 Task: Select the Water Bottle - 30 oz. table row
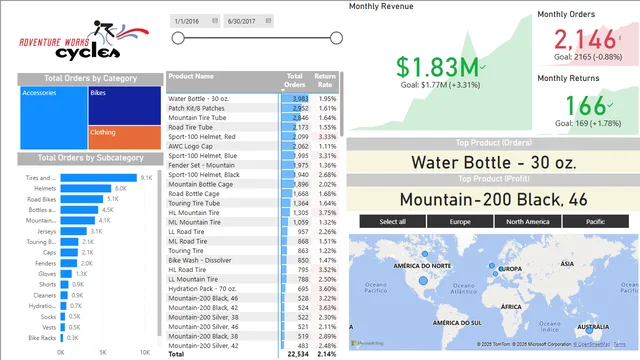coord(252,99)
